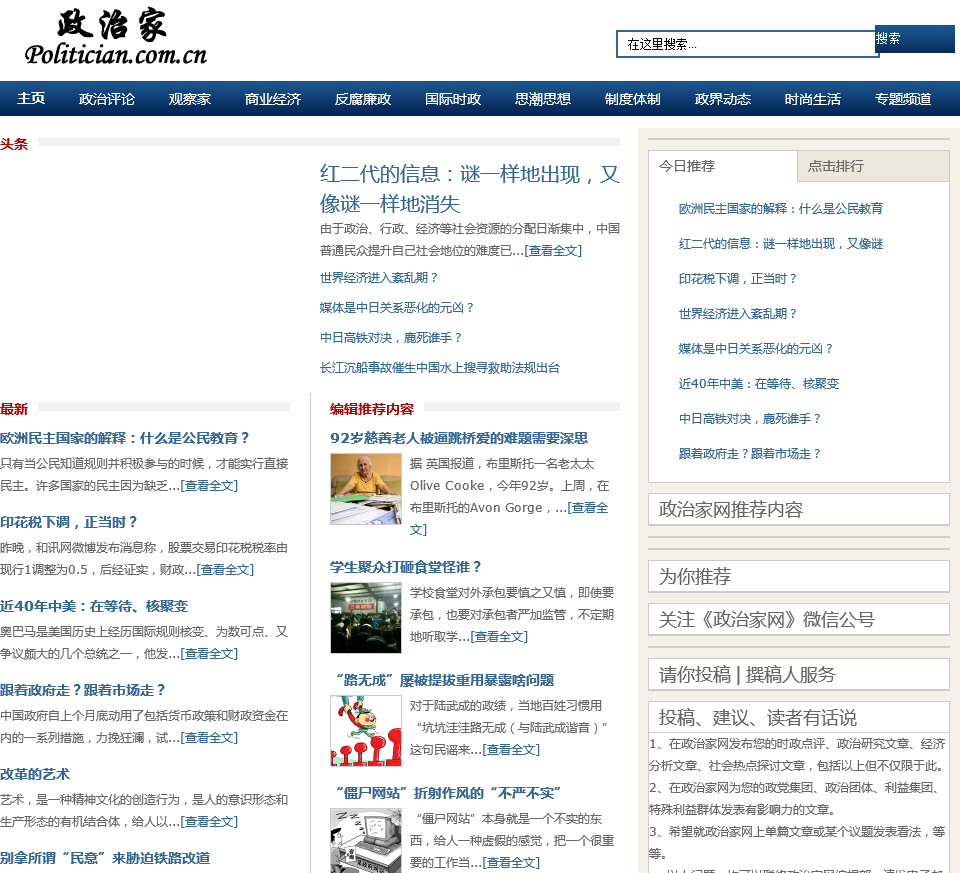Viewport: 960px width, 873px height.
Task: Click 关注《政治家网》微信公号 header
Action: (799, 619)
